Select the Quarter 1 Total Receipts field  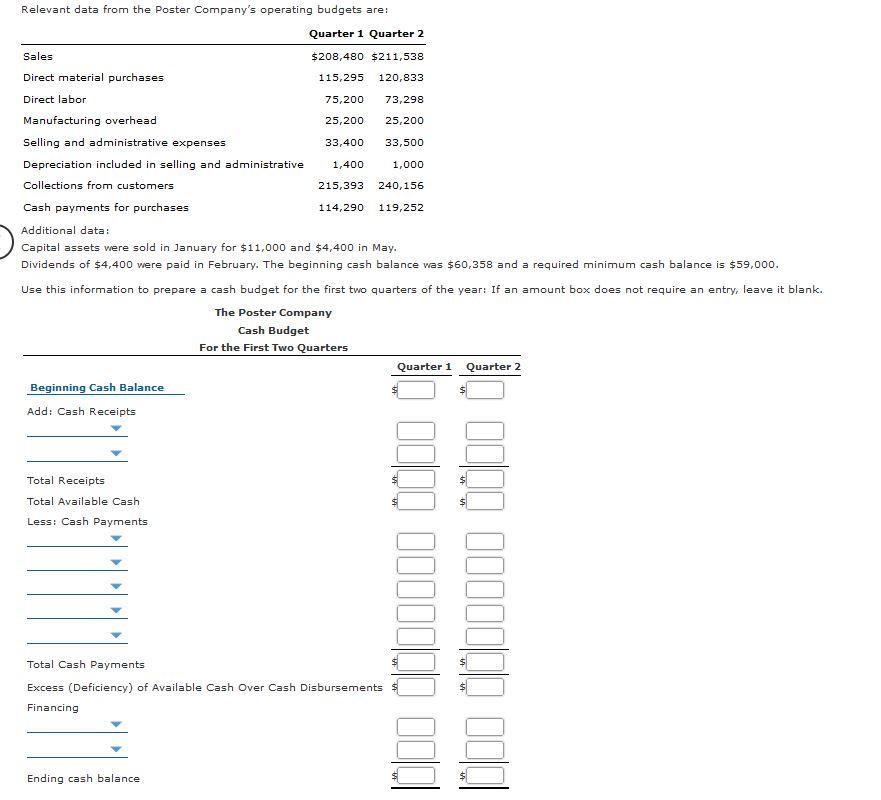pos(415,480)
